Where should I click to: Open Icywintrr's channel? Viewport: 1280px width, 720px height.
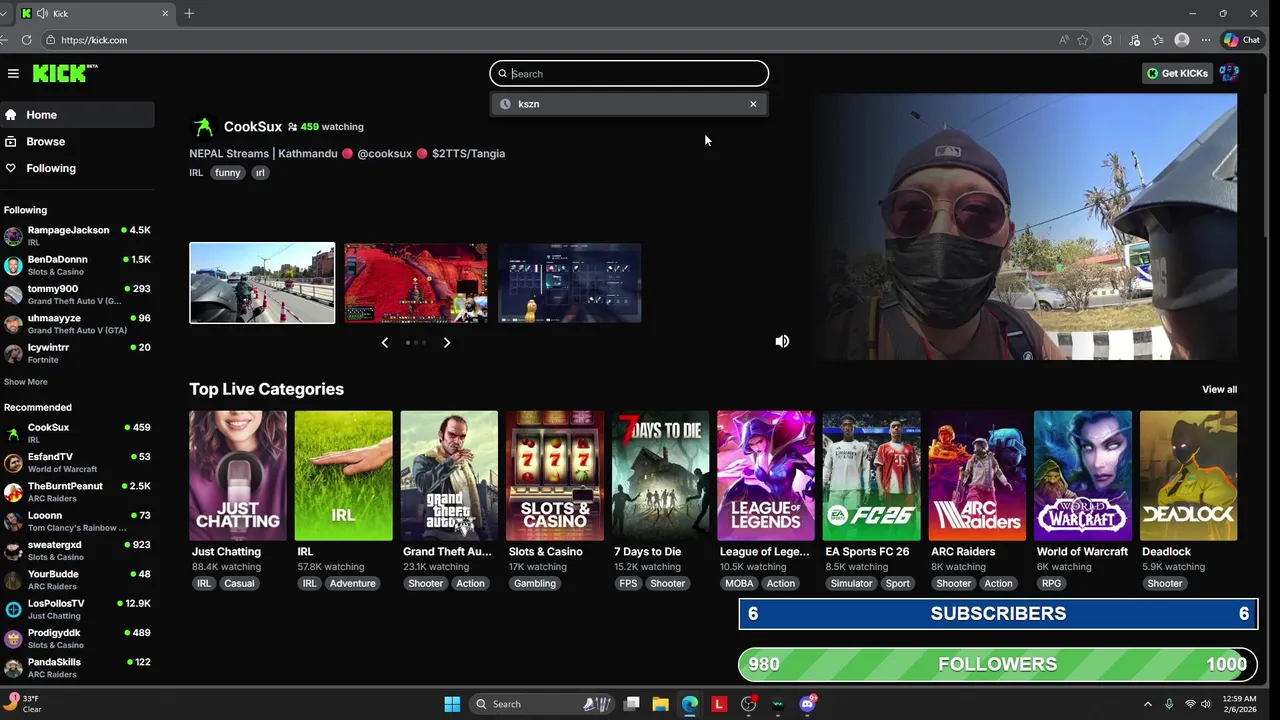77,353
